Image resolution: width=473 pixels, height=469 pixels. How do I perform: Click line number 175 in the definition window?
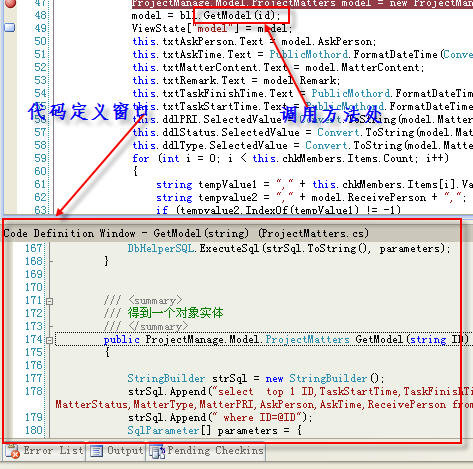coord(34,353)
